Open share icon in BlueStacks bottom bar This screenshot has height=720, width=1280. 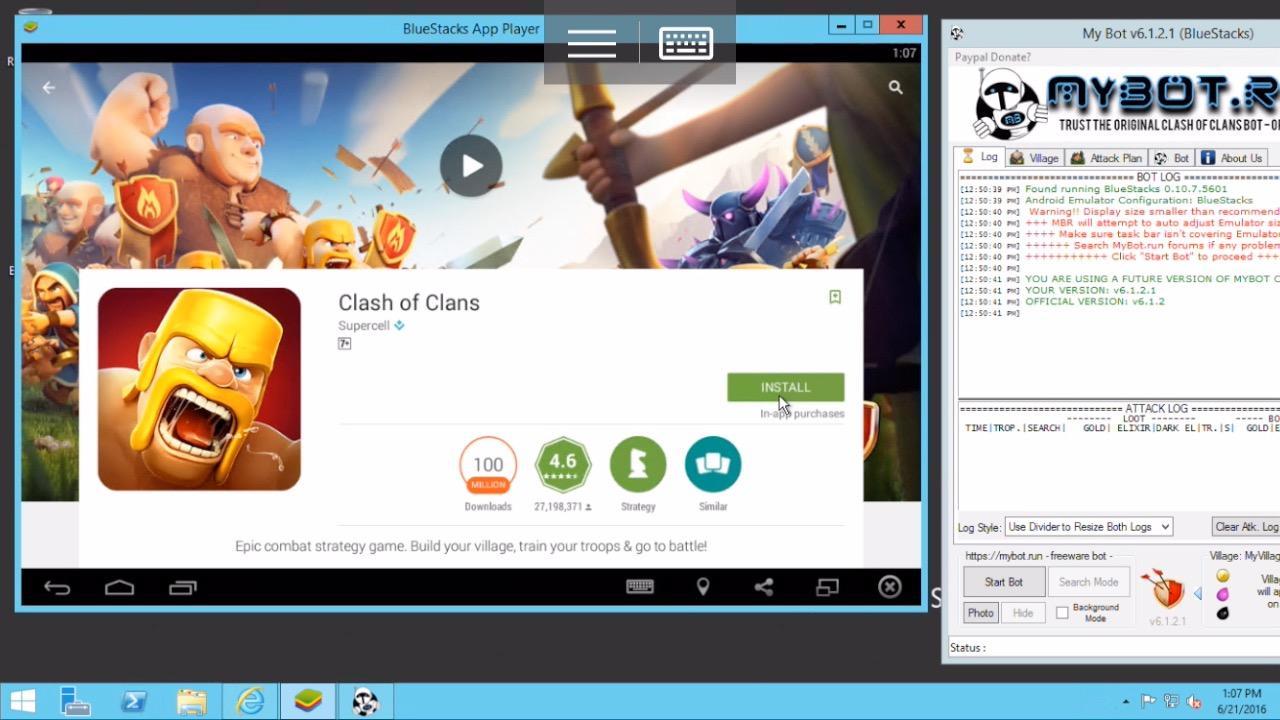click(x=764, y=587)
